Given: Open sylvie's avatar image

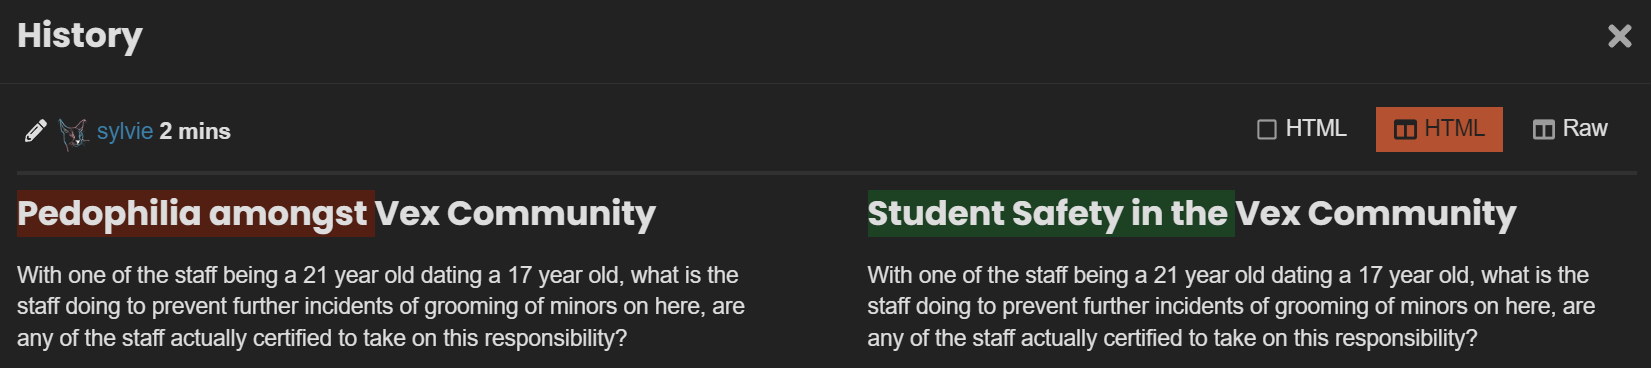Looking at the screenshot, I should pos(73,133).
